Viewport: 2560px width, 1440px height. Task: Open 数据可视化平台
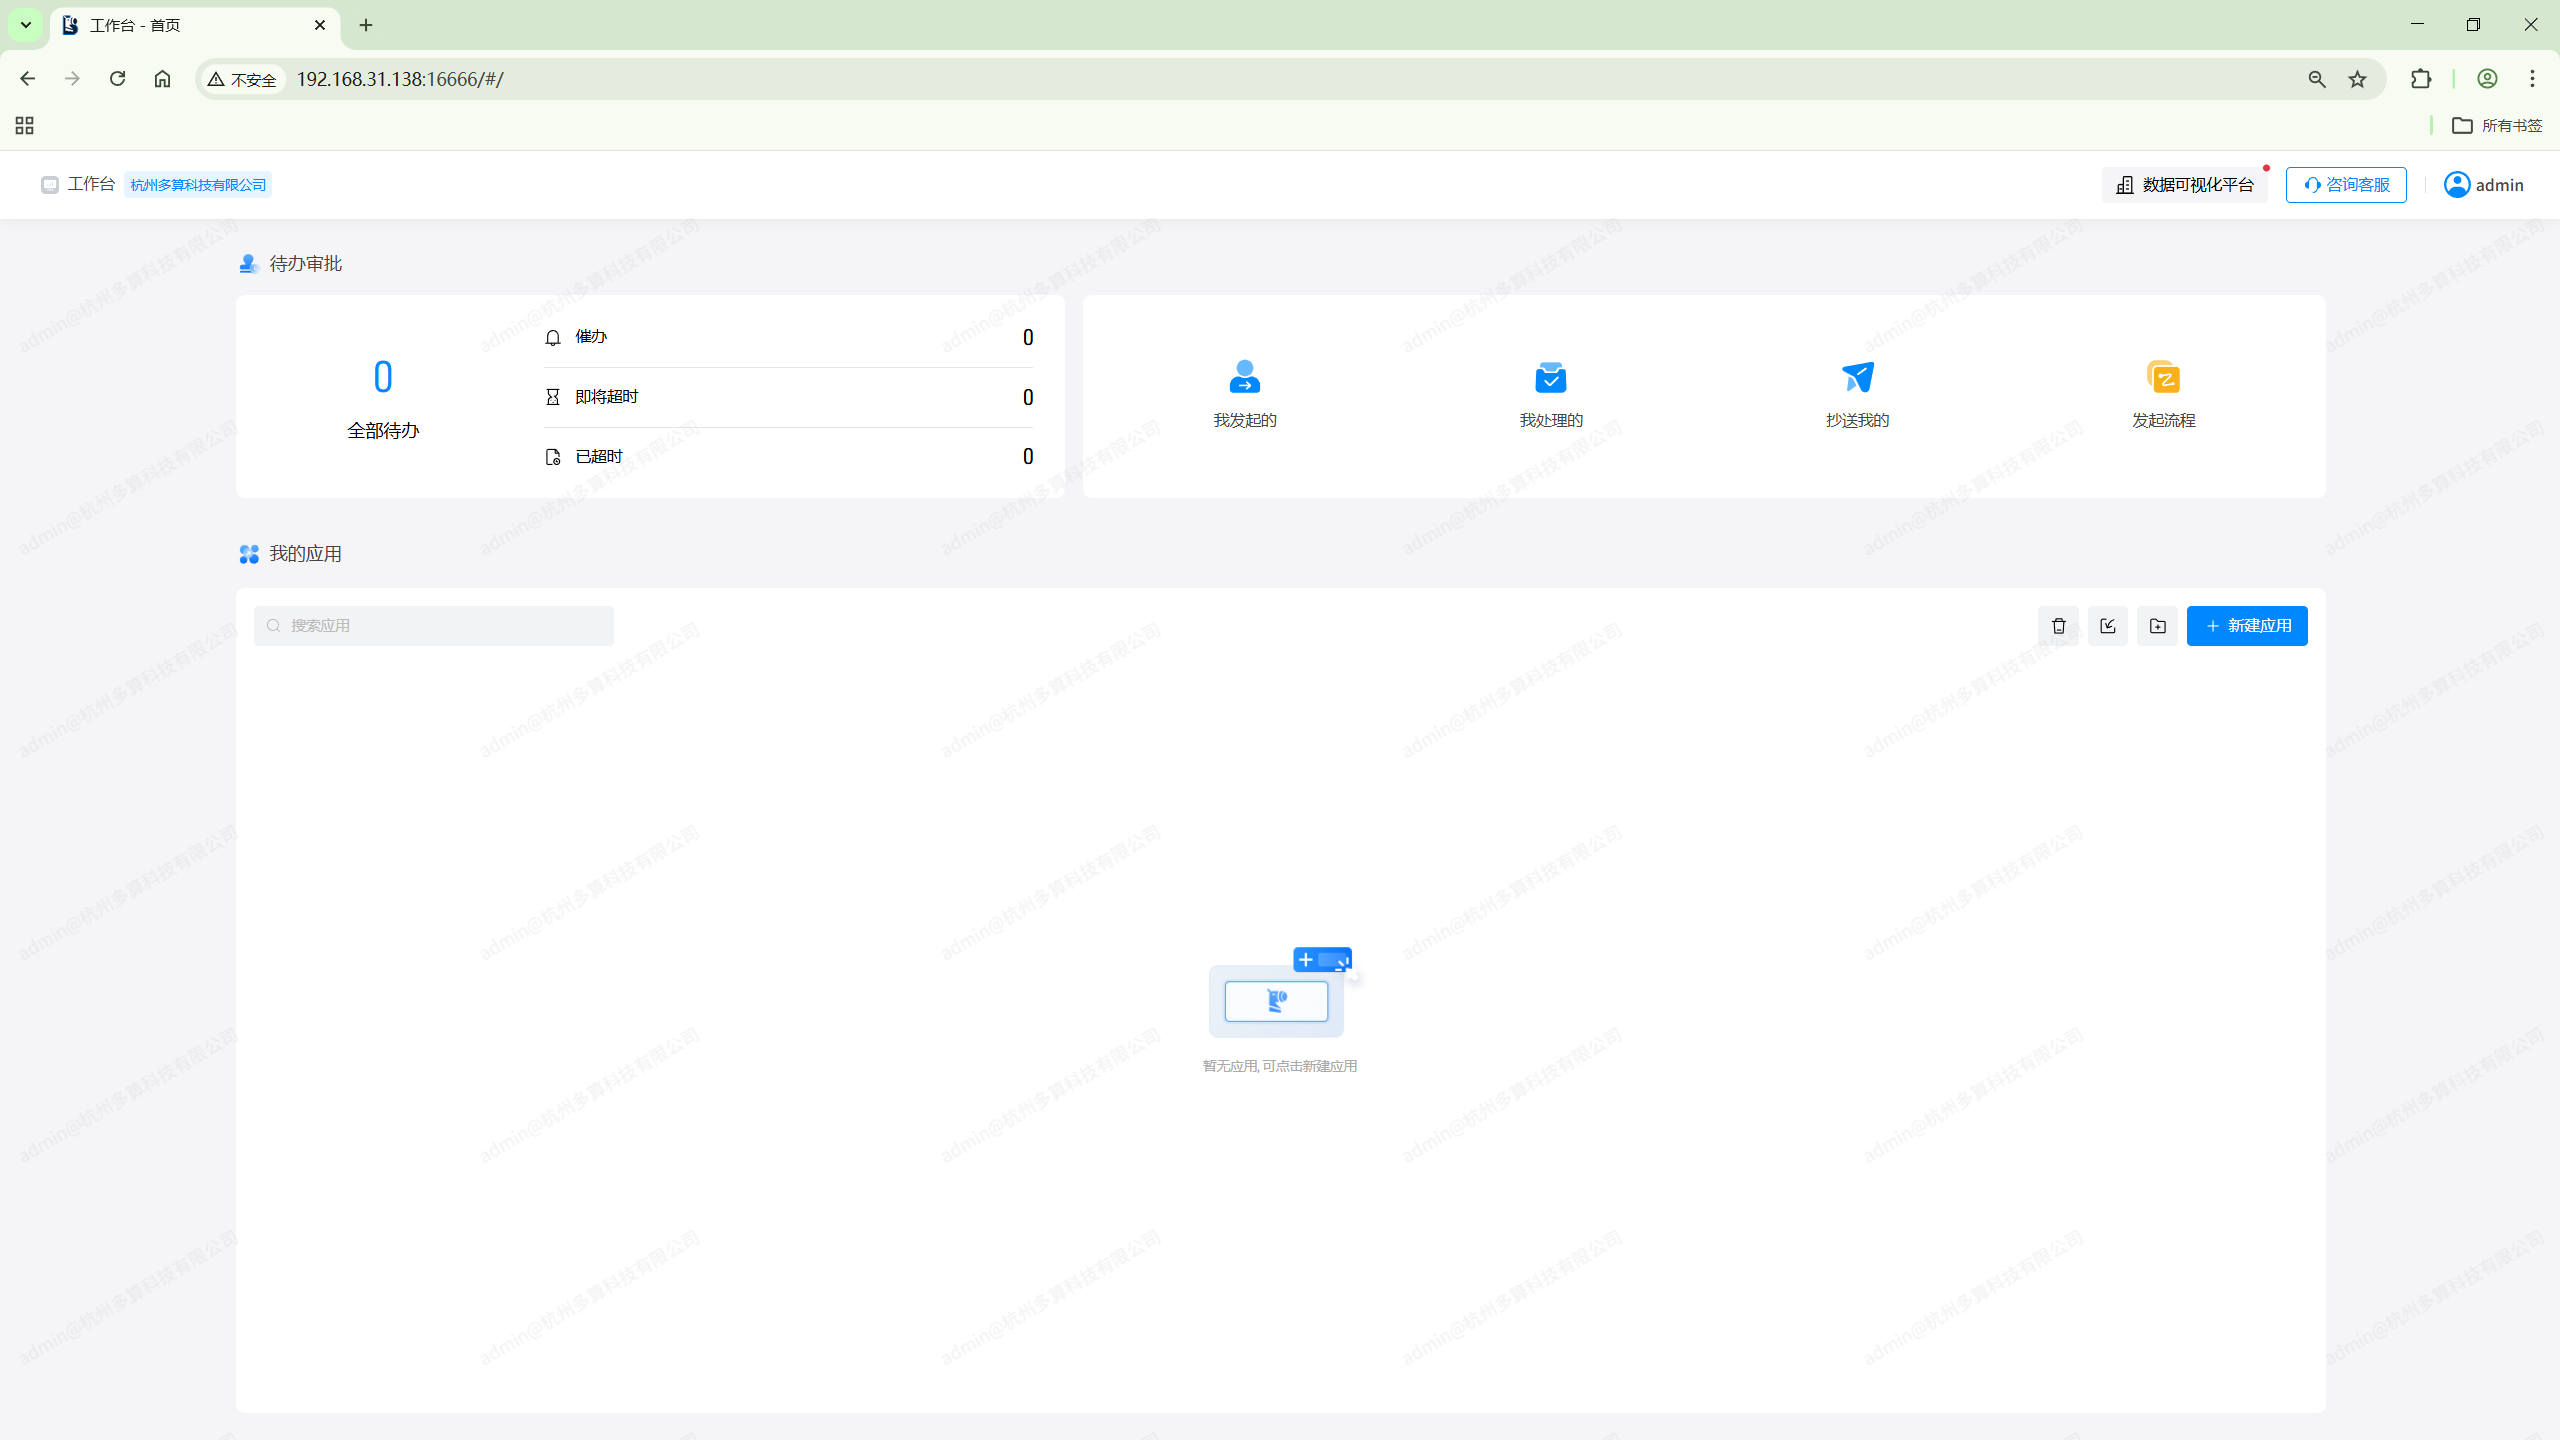[x=2185, y=185]
